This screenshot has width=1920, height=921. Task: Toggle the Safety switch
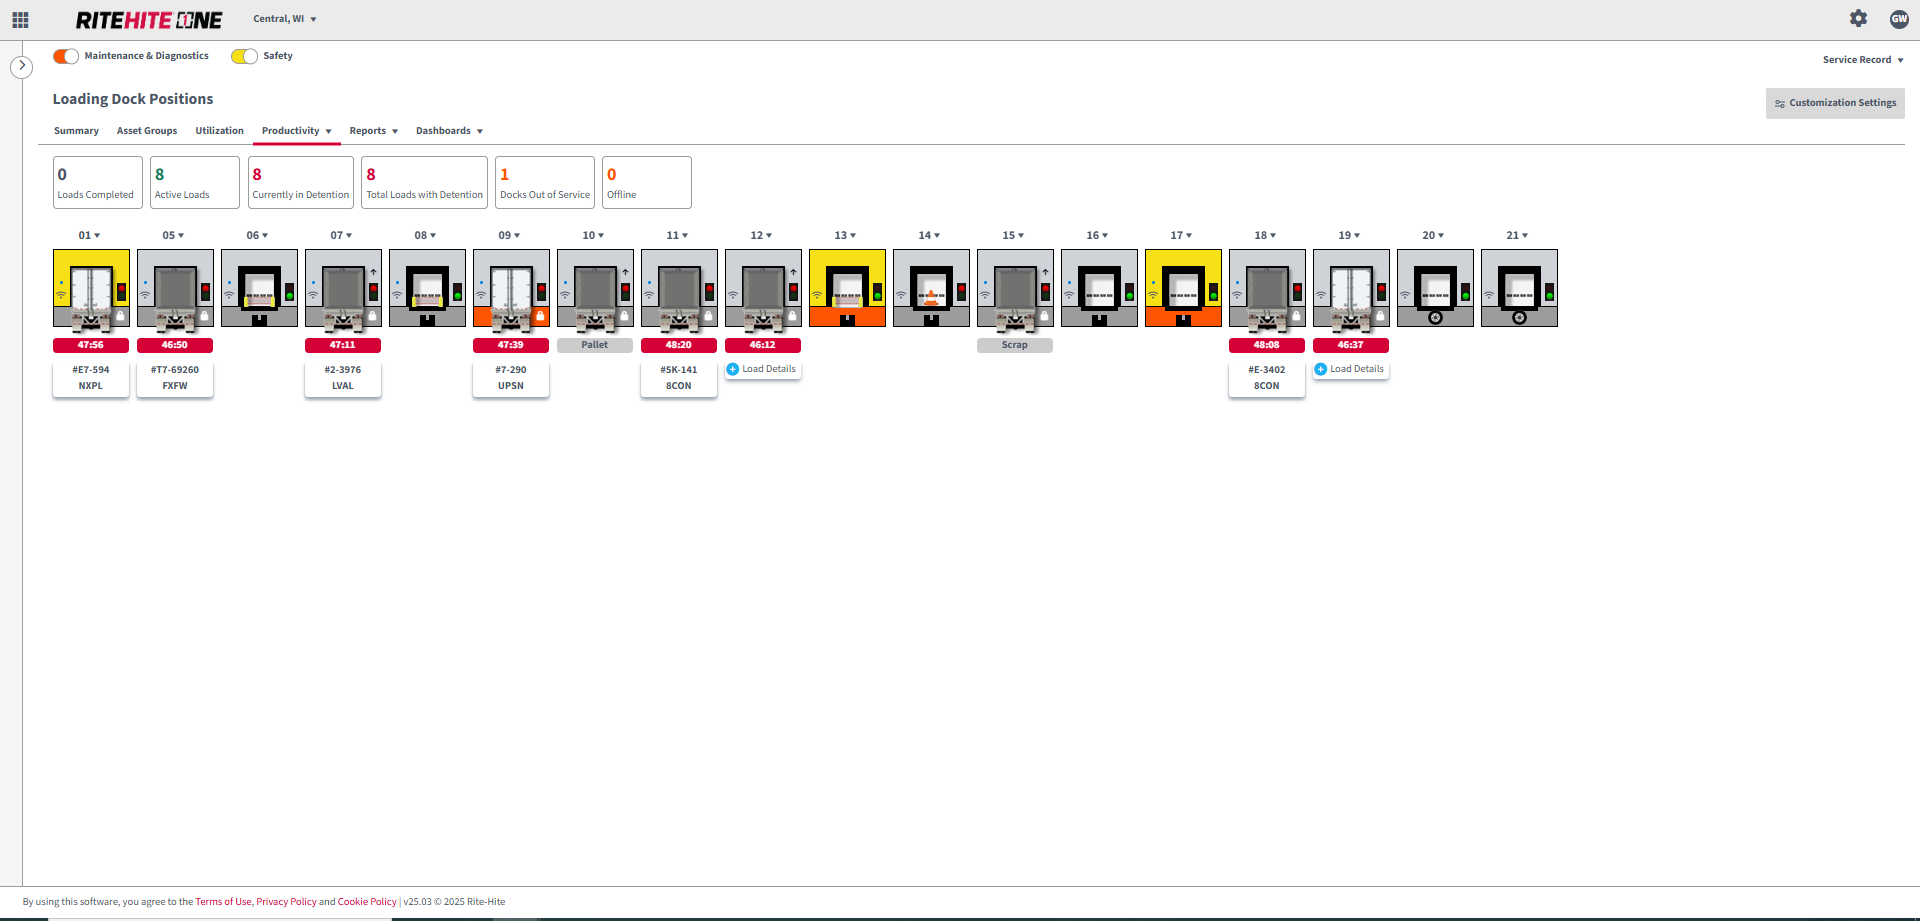click(x=244, y=56)
